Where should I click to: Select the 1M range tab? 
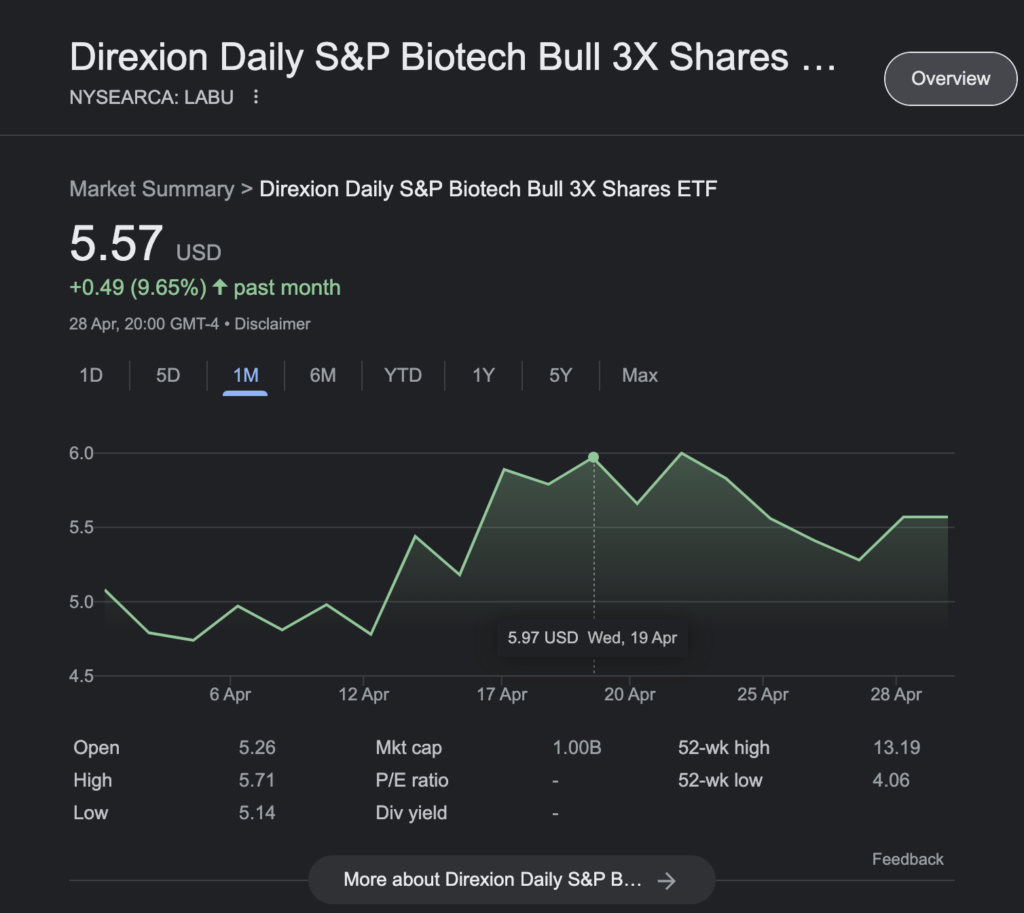[x=246, y=376]
